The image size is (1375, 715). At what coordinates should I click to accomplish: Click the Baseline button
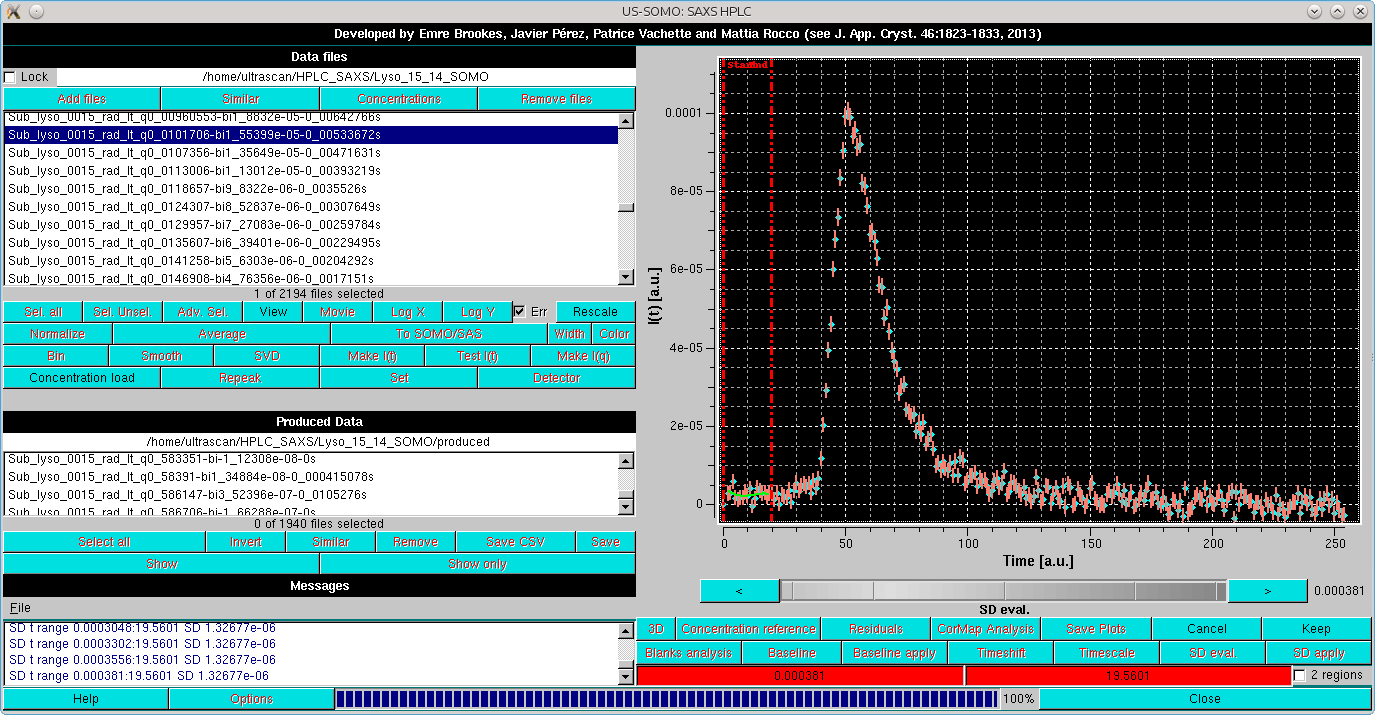coord(793,653)
